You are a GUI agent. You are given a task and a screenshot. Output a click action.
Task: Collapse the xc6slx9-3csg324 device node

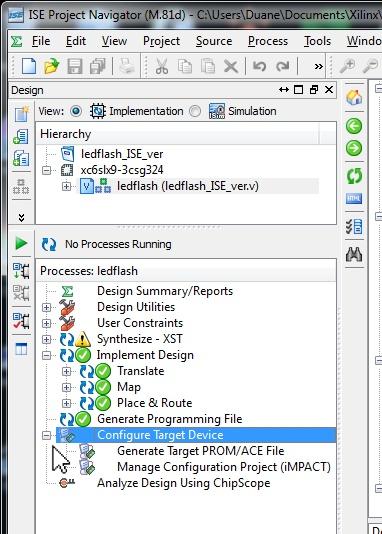46,170
